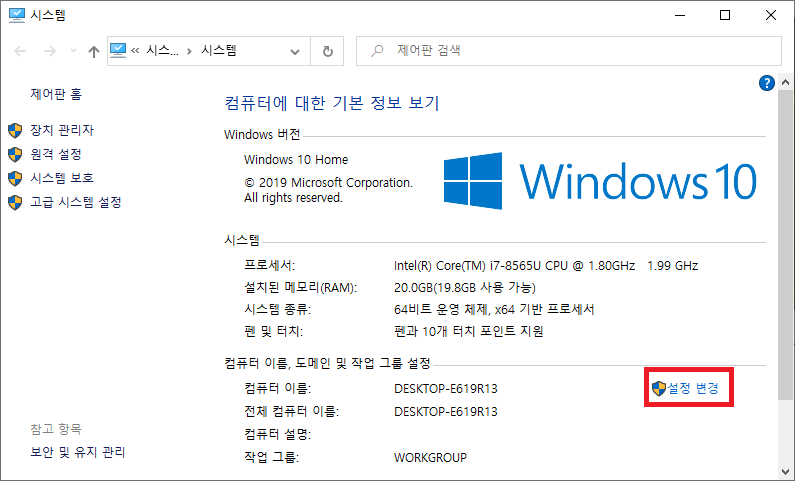Click the Forward navigation arrow
Image resolution: width=795 pixels, height=481 pixels.
(49, 51)
